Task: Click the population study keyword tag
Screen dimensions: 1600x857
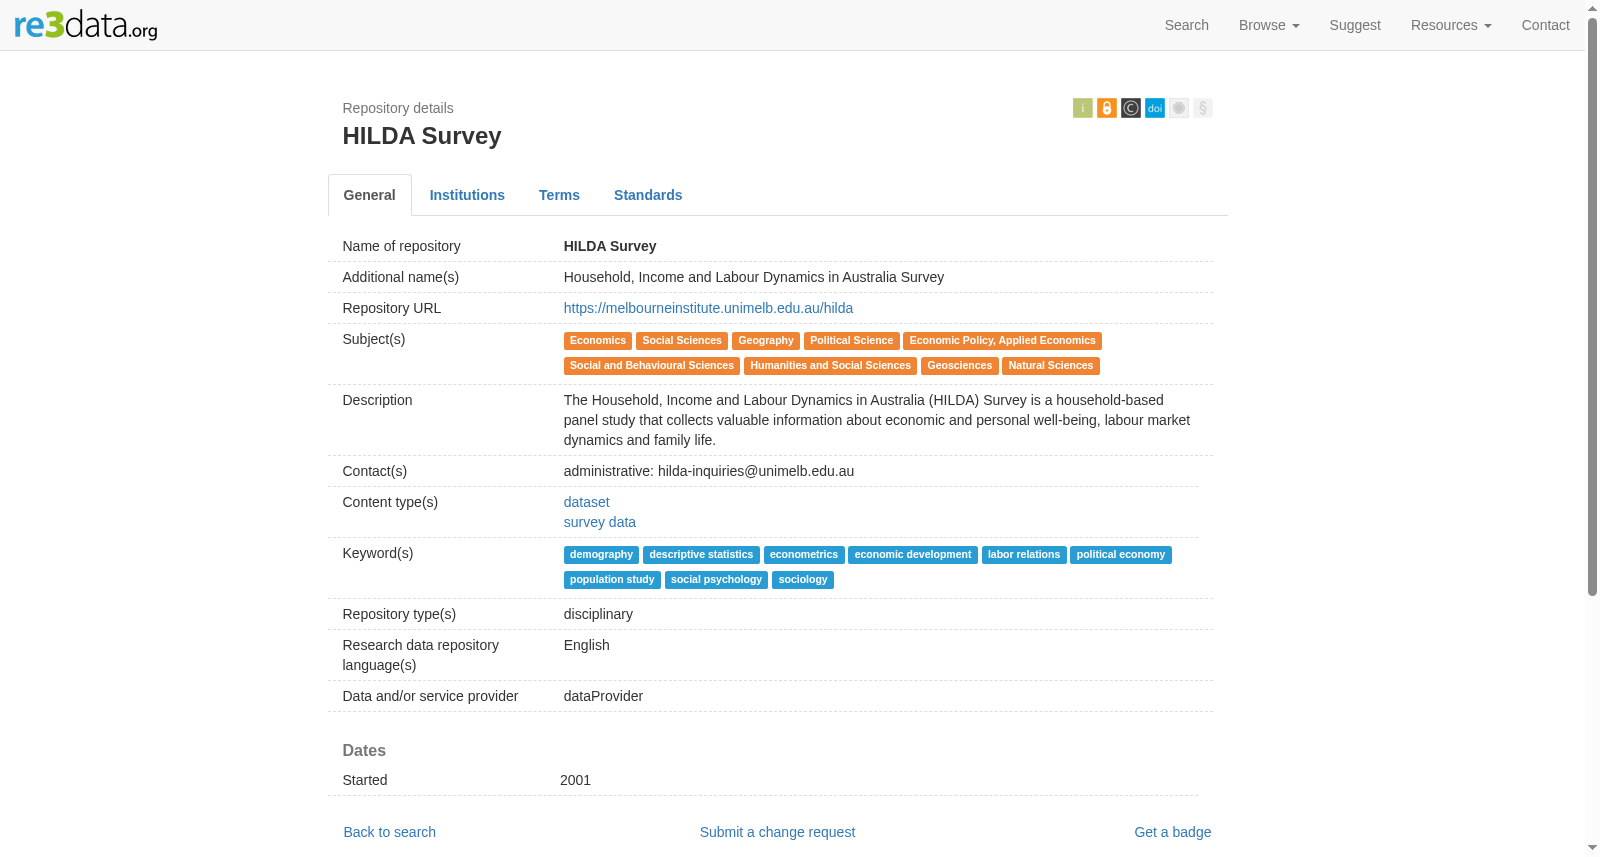Action: click(612, 580)
